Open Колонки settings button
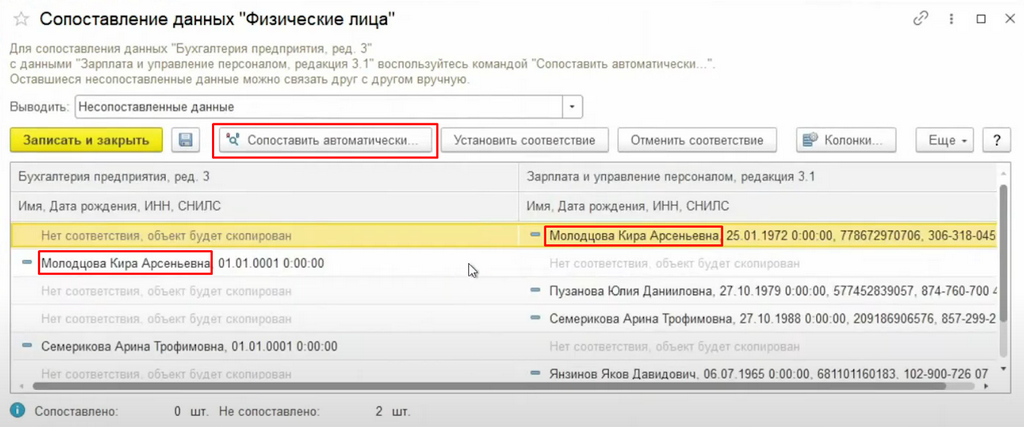The height and width of the screenshot is (427, 1024). click(846, 140)
